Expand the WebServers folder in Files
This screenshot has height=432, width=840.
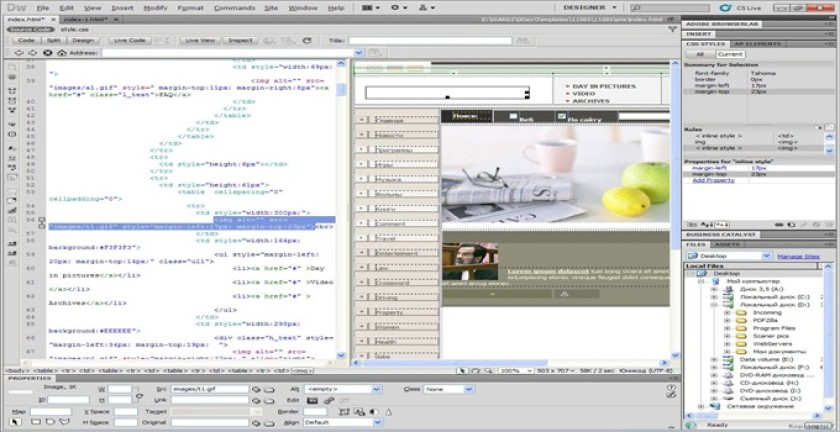[726, 344]
